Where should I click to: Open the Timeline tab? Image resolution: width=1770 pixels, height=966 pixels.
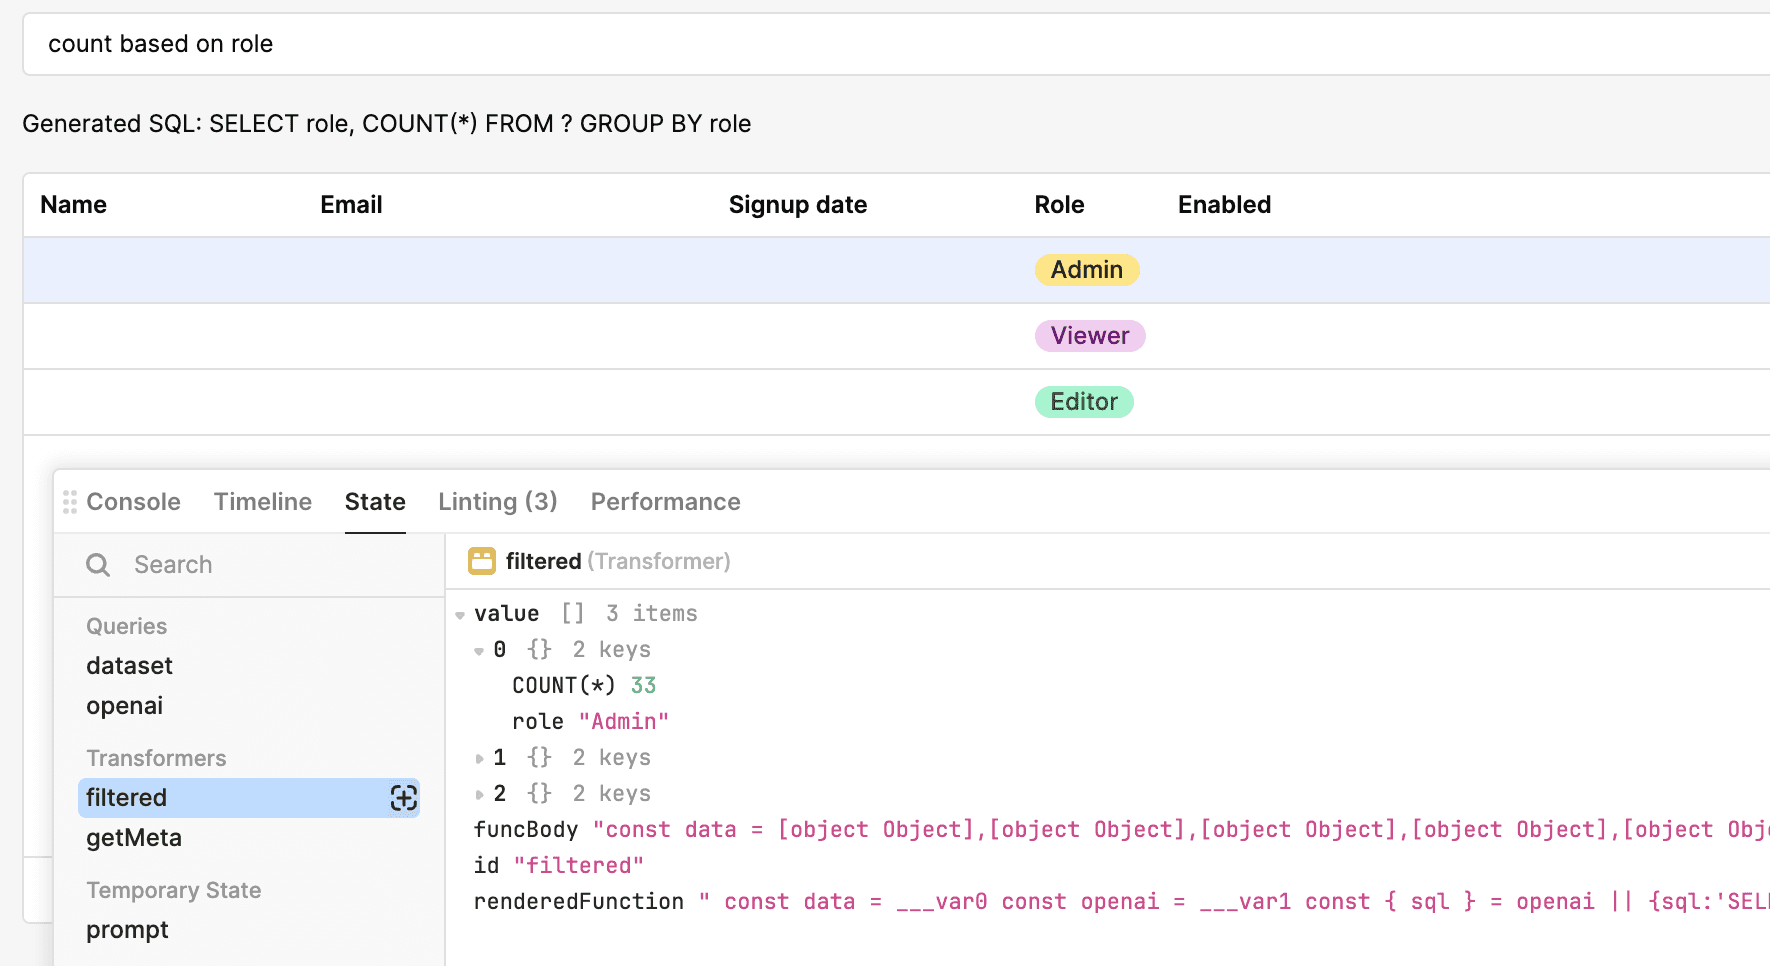[x=263, y=502]
